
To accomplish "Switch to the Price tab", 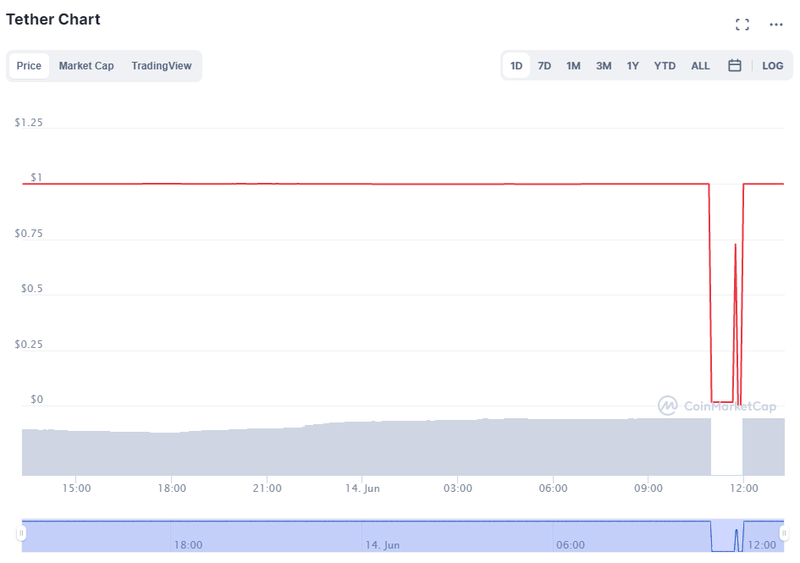I will click(x=29, y=66).
